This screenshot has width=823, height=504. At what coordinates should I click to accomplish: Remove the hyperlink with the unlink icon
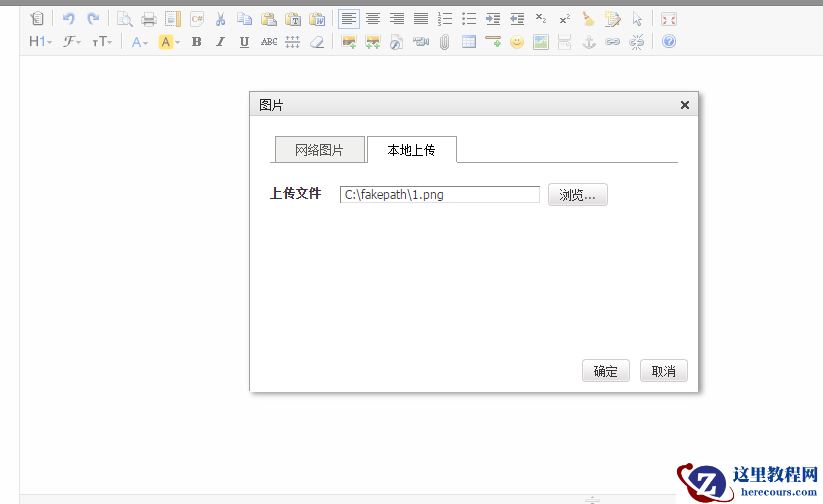637,41
